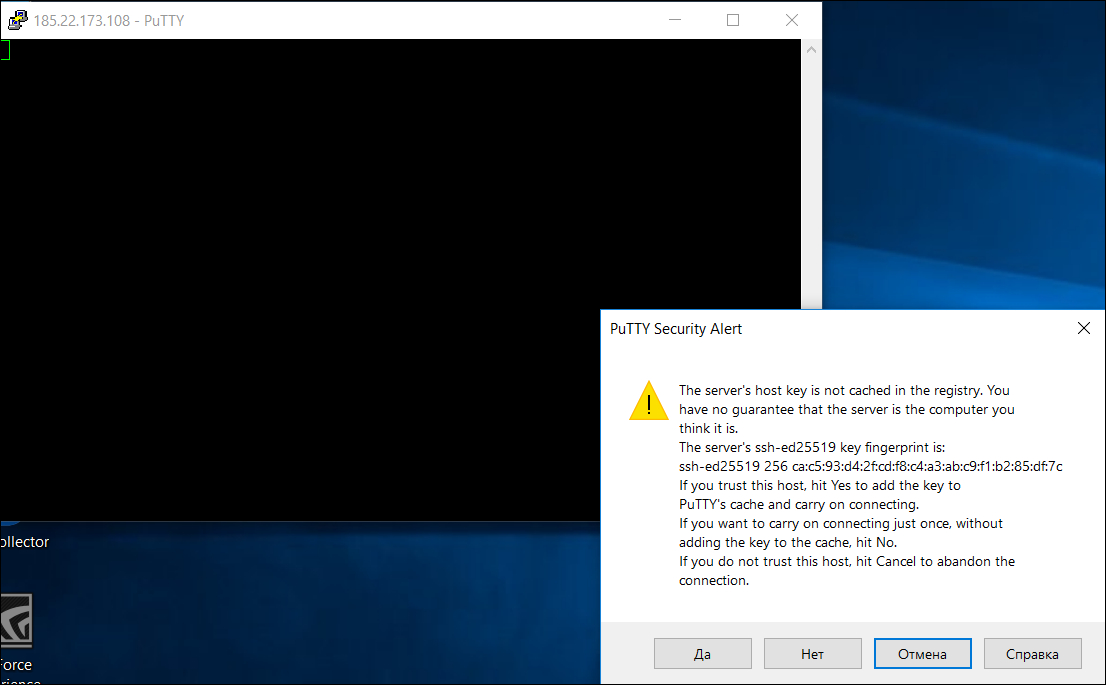Image resolution: width=1106 pixels, height=685 pixels.
Task: Click the PuTTY Security Alert dialog title
Action: point(675,328)
